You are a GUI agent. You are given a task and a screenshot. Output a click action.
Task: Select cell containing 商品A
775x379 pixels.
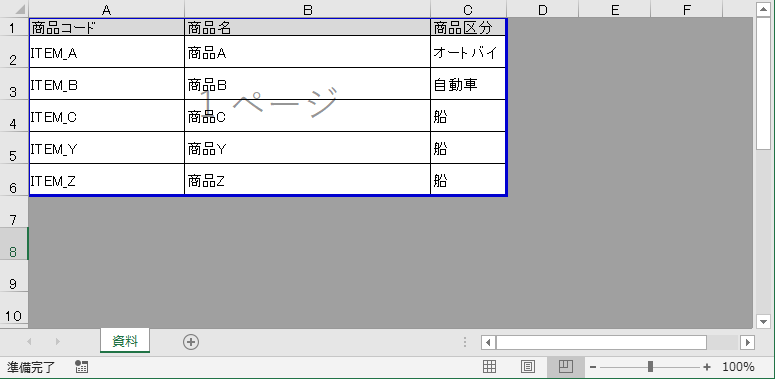[307, 52]
